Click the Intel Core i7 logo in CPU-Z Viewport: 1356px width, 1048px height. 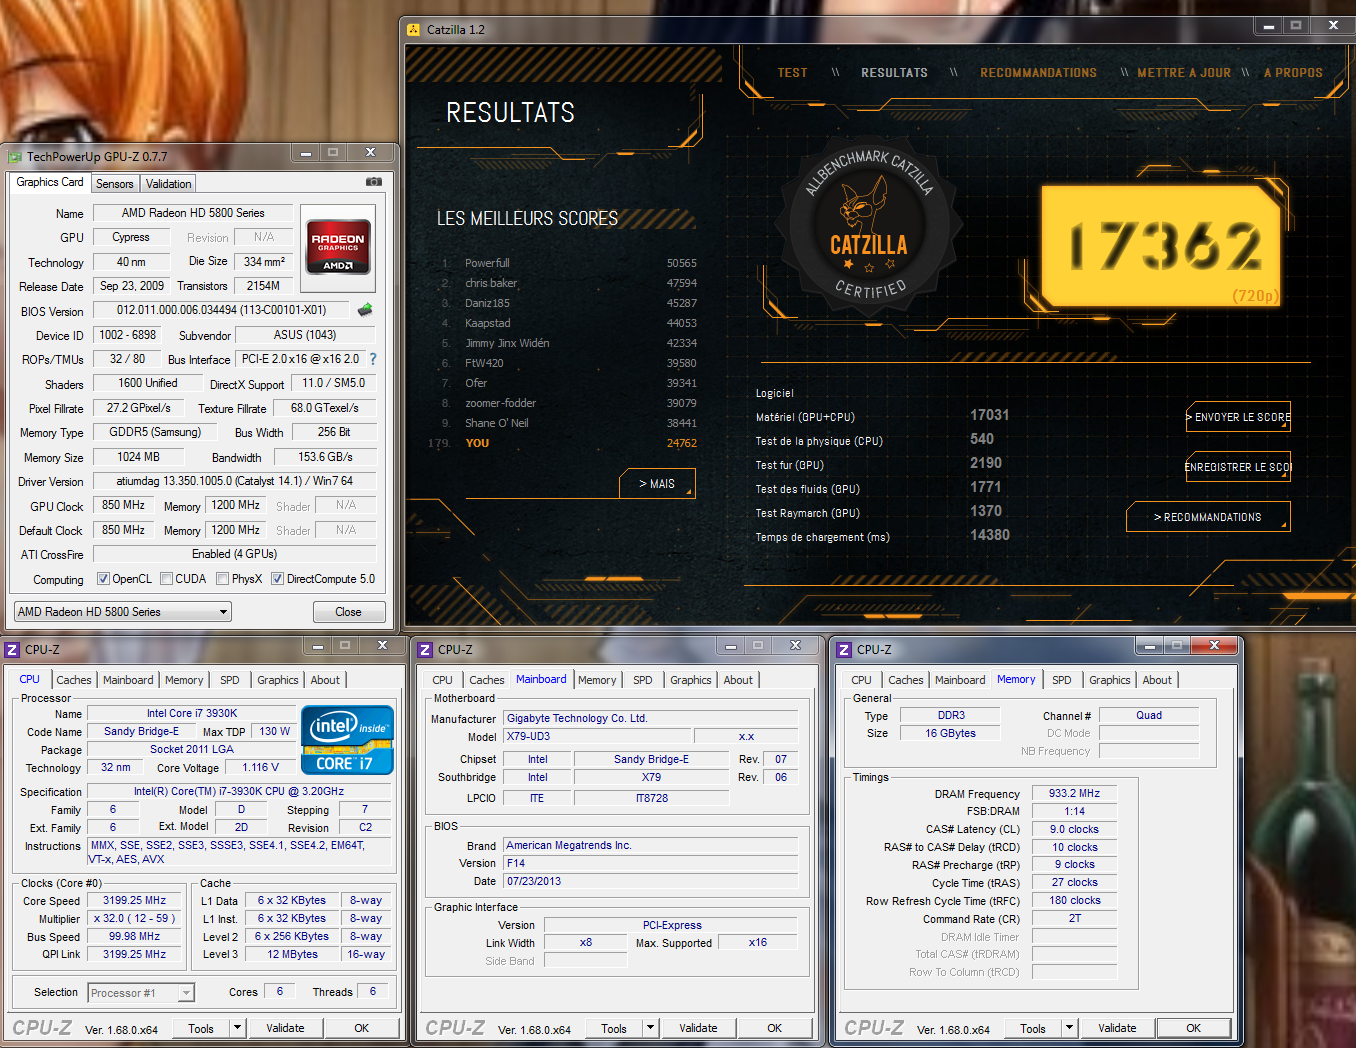[347, 740]
